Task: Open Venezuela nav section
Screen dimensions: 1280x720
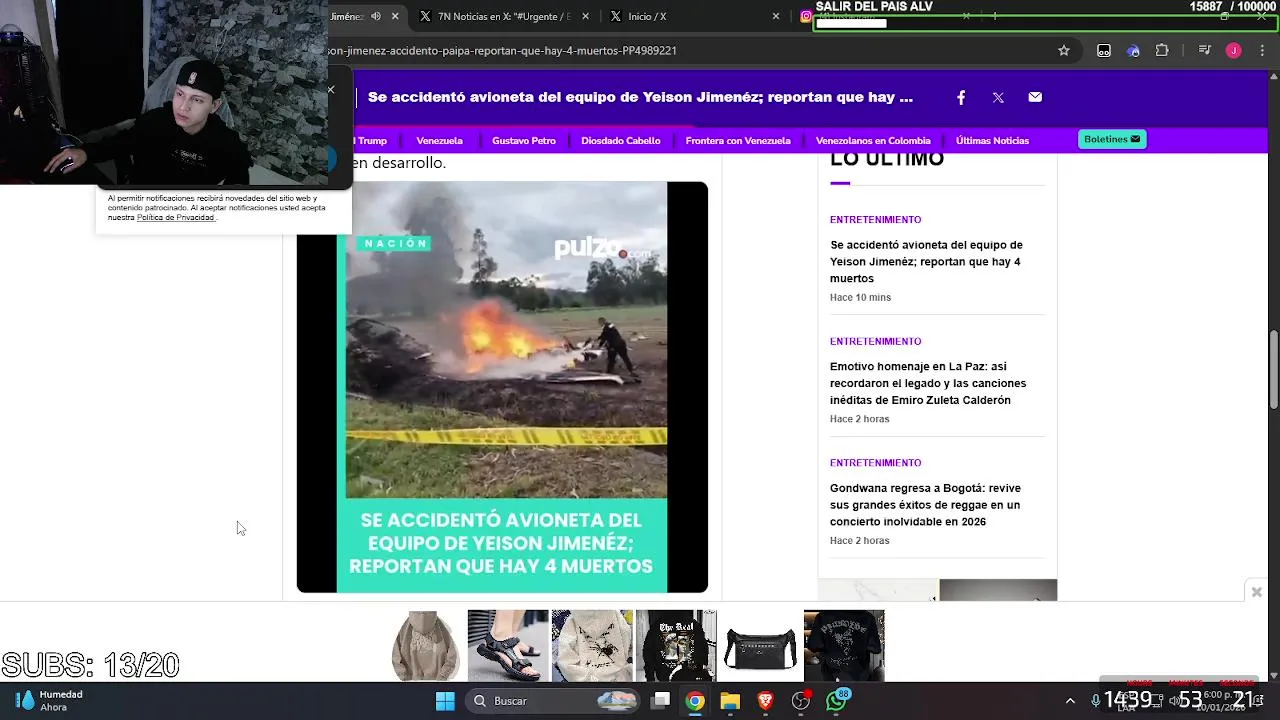Action: click(439, 140)
